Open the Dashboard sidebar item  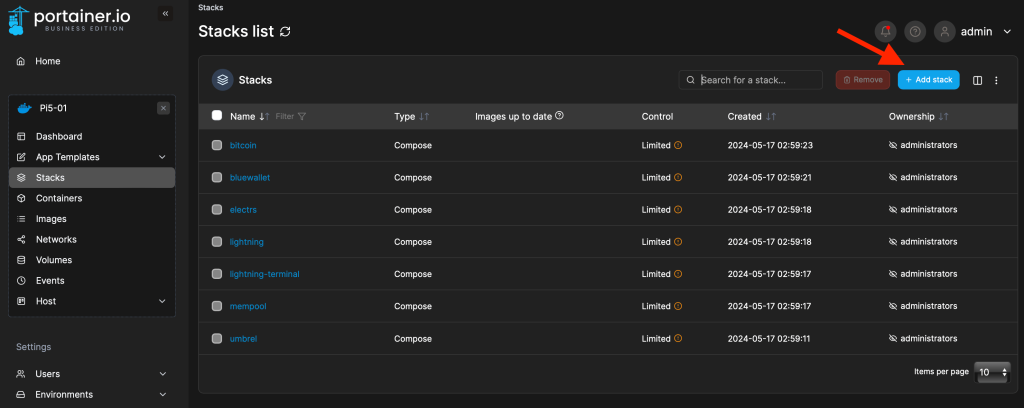click(59, 136)
